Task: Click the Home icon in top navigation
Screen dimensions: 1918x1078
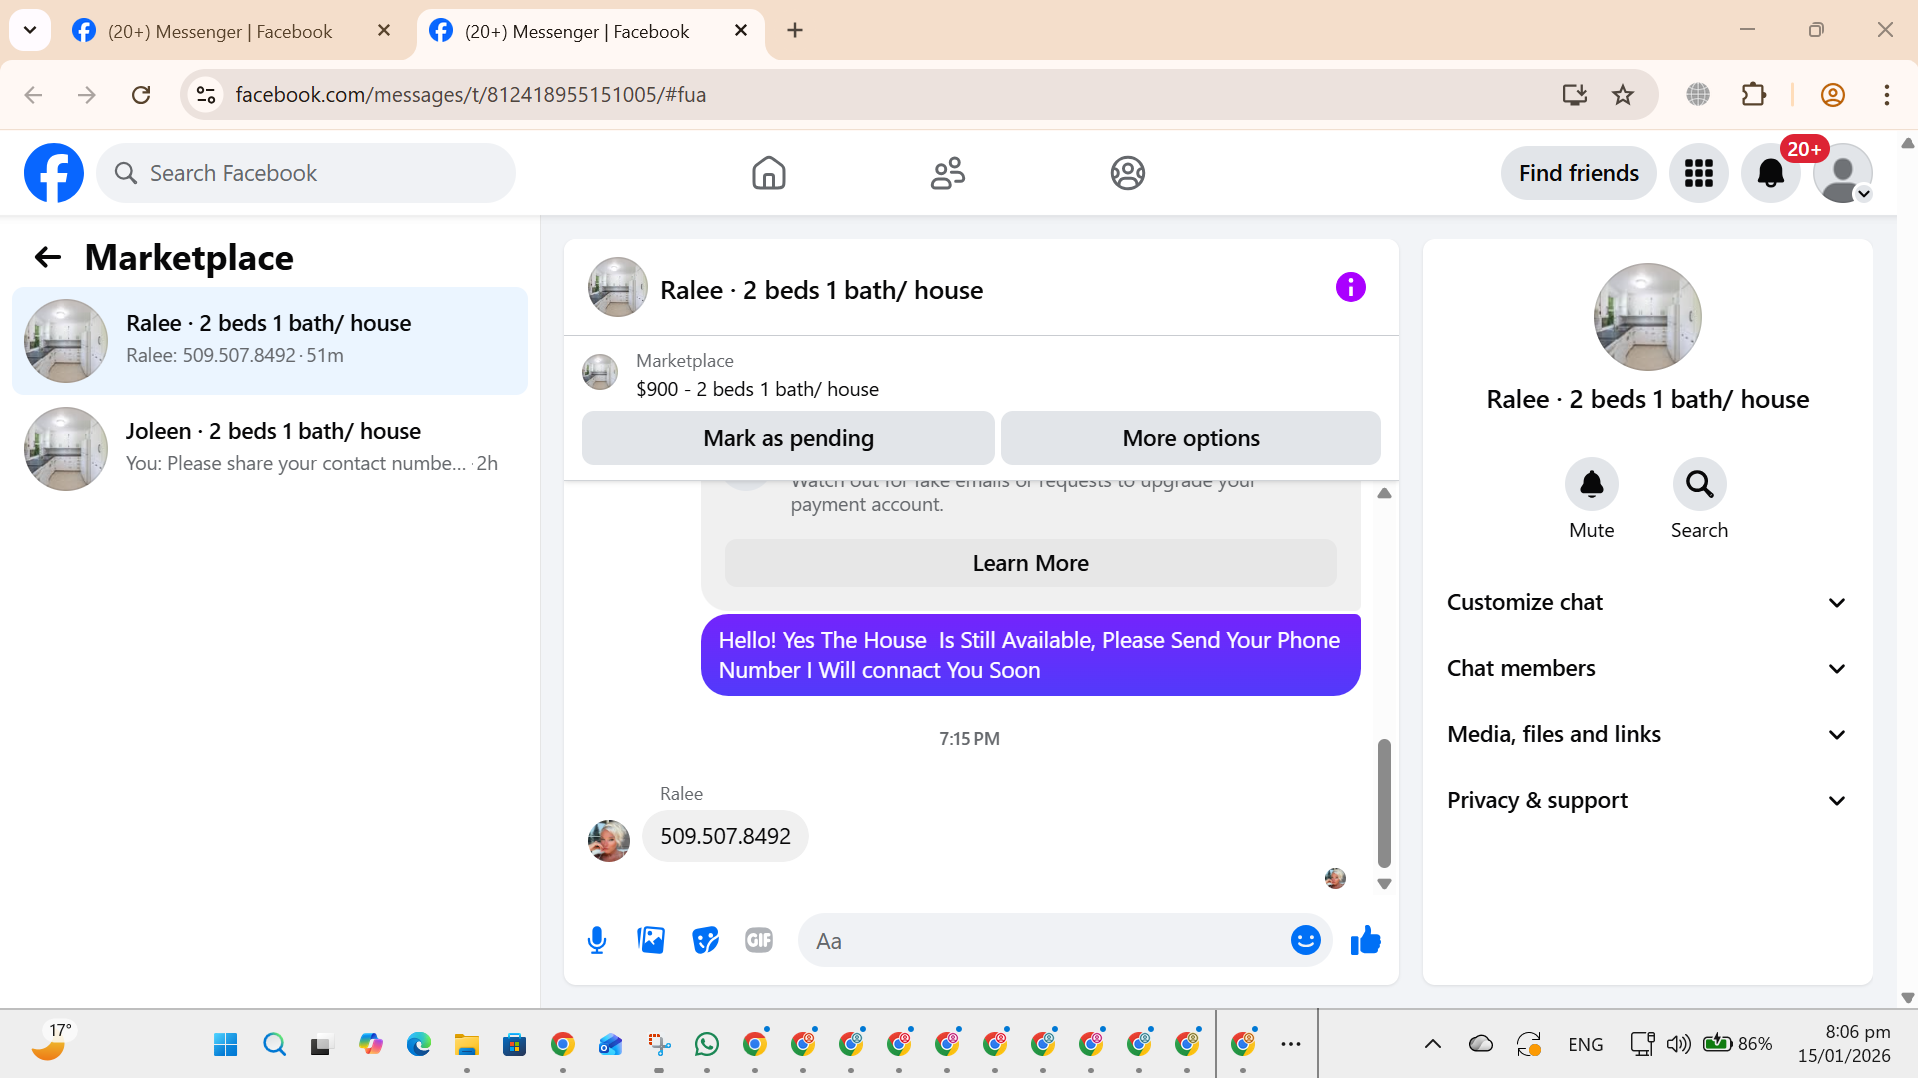Action: [x=768, y=173]
